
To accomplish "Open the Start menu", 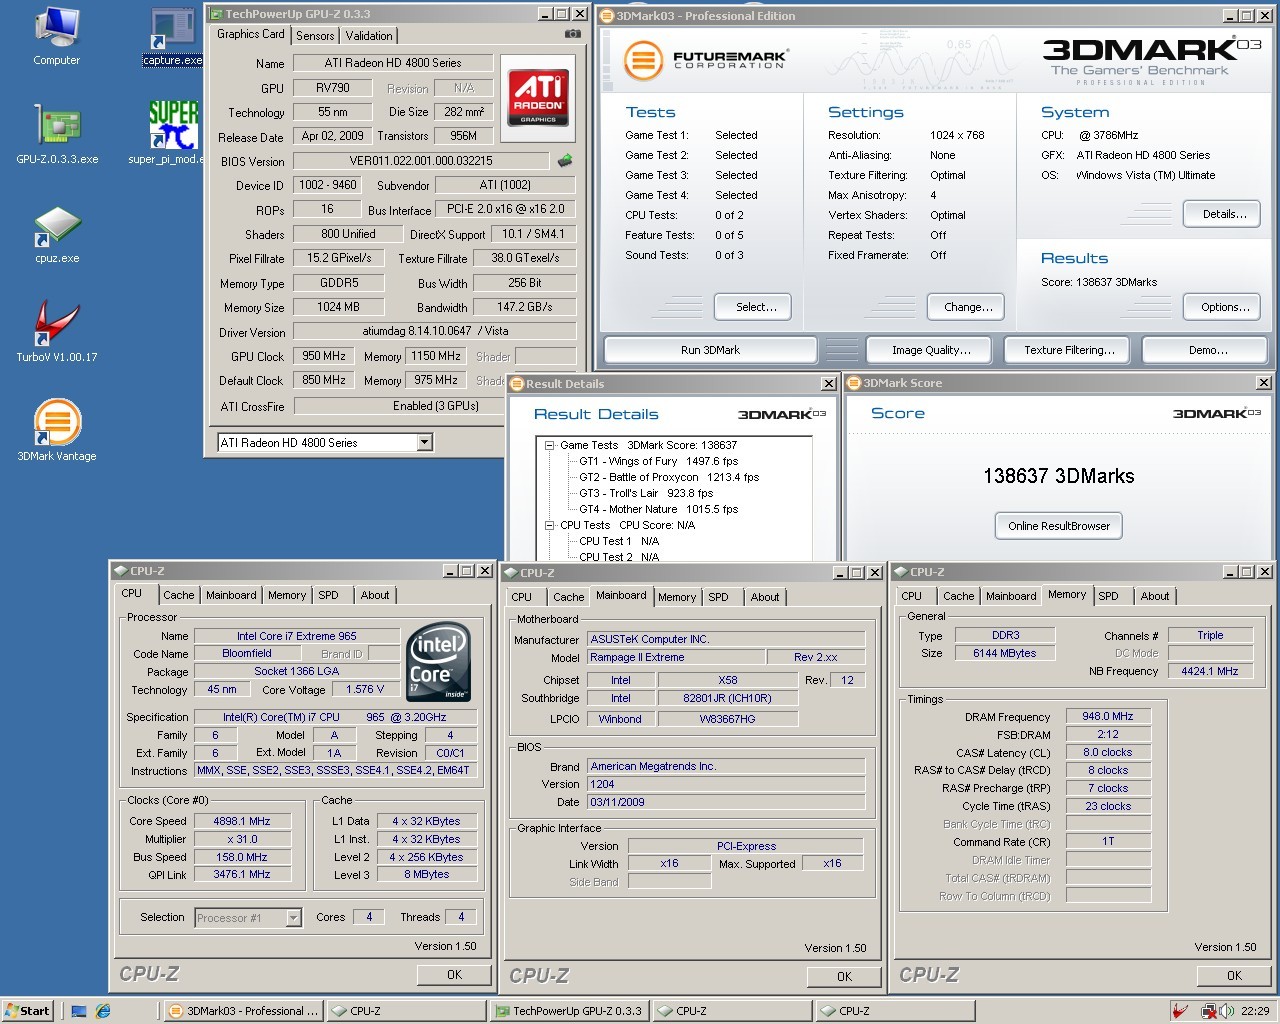I will click(x=27, y=1011).
